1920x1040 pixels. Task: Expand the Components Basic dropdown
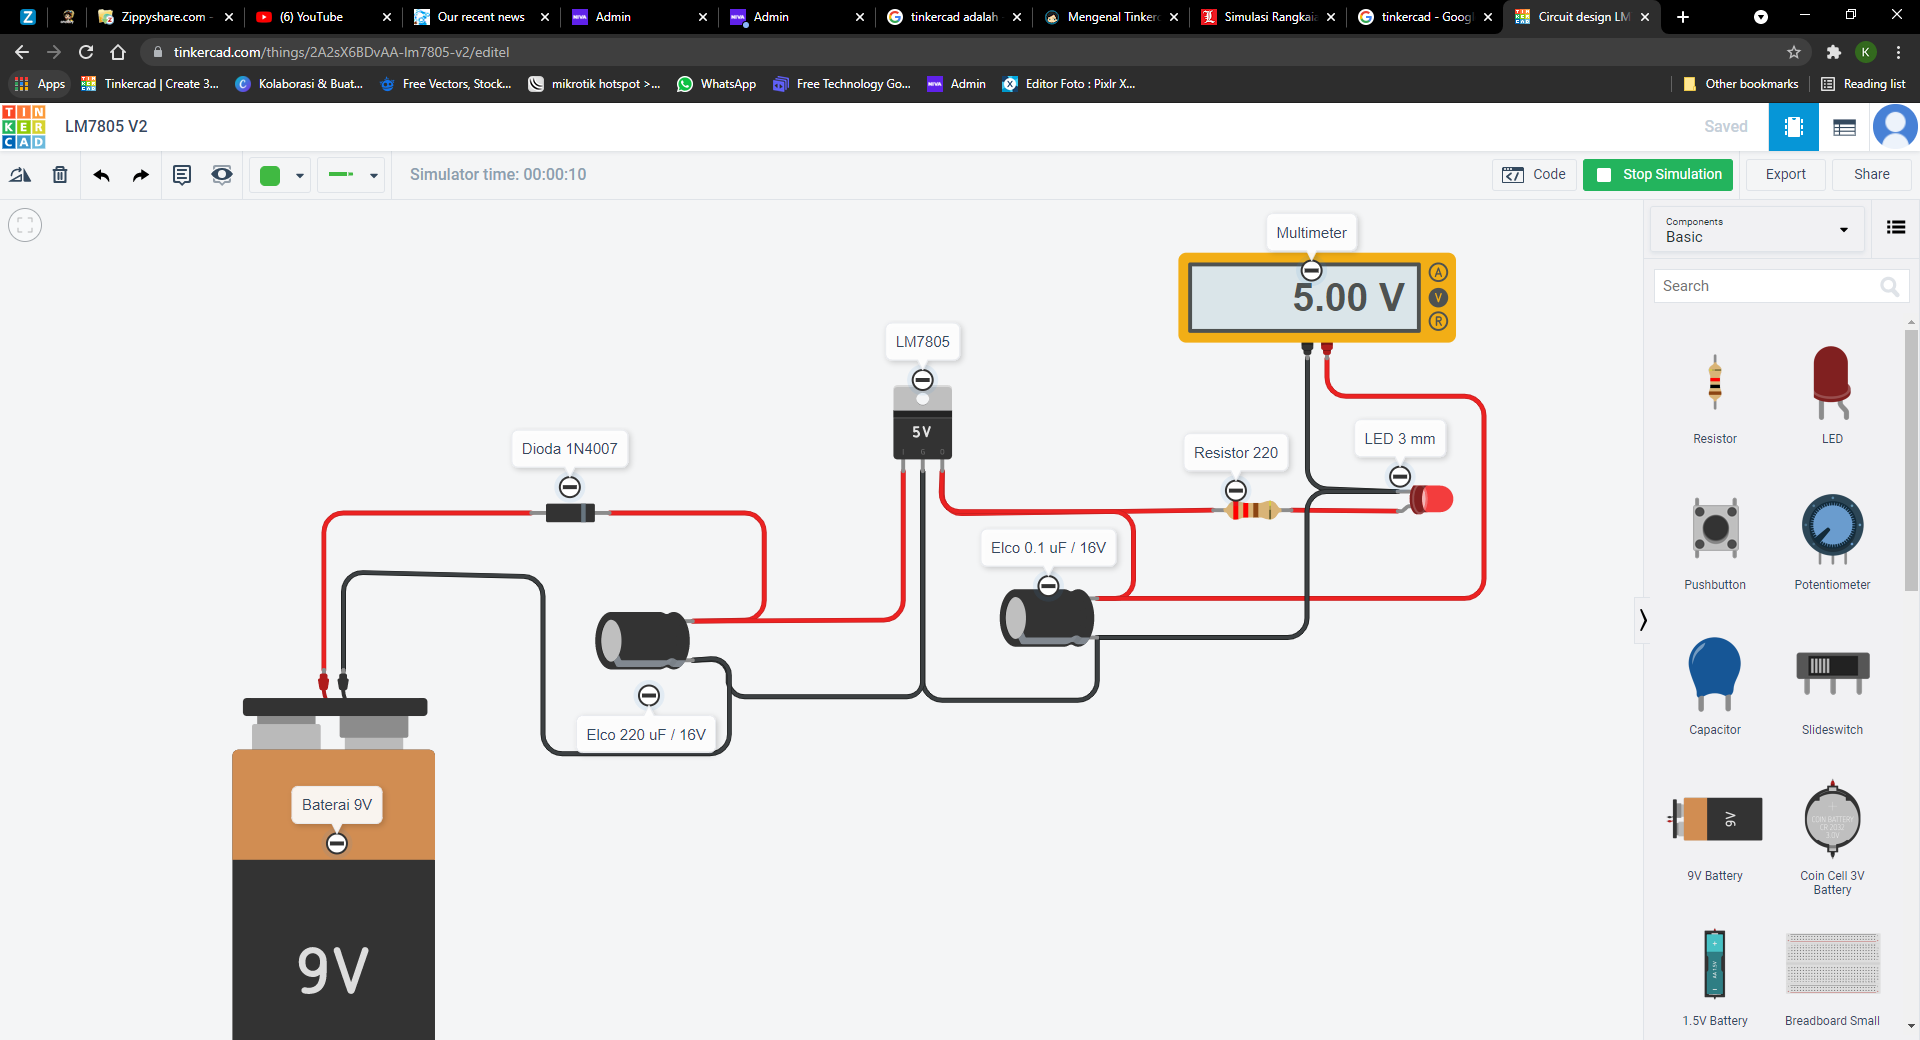click(1757, 229)
